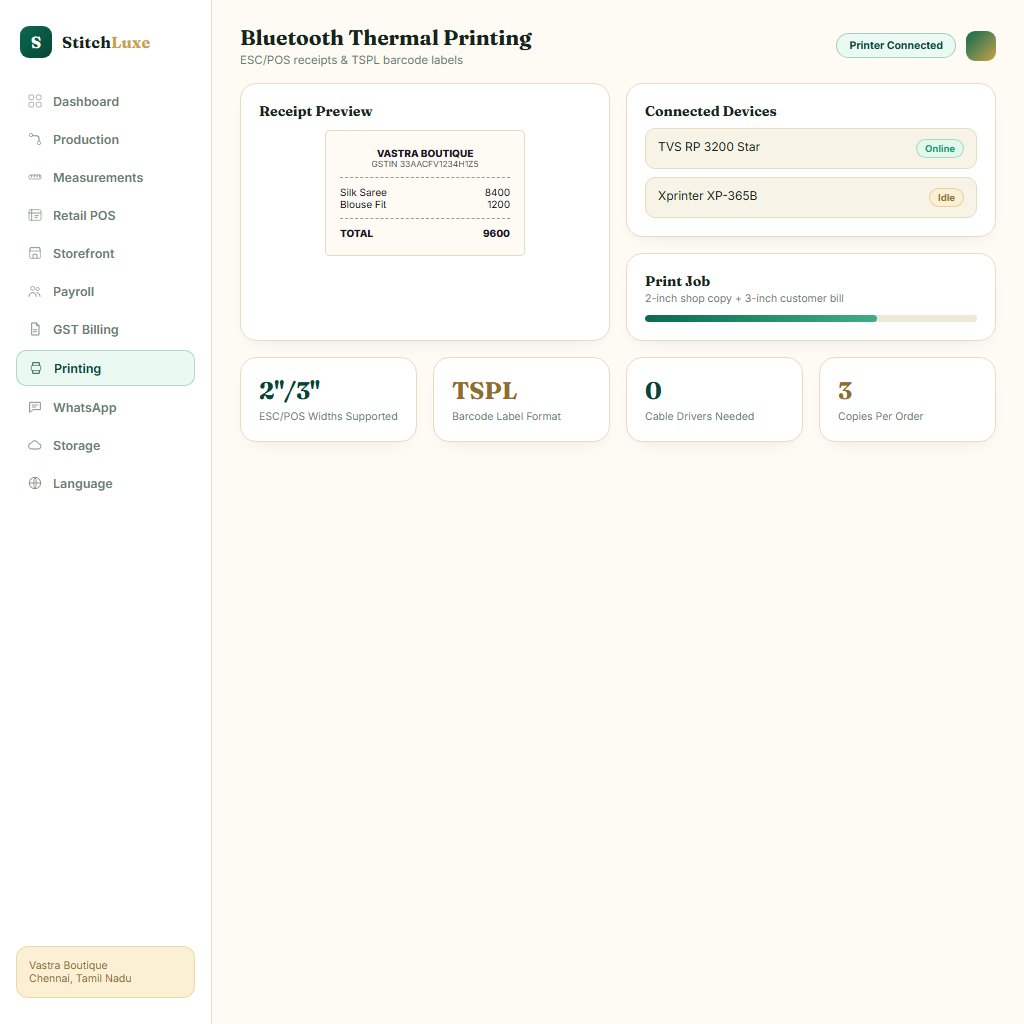Click the Payroll people icon

(x=35, y=291)
